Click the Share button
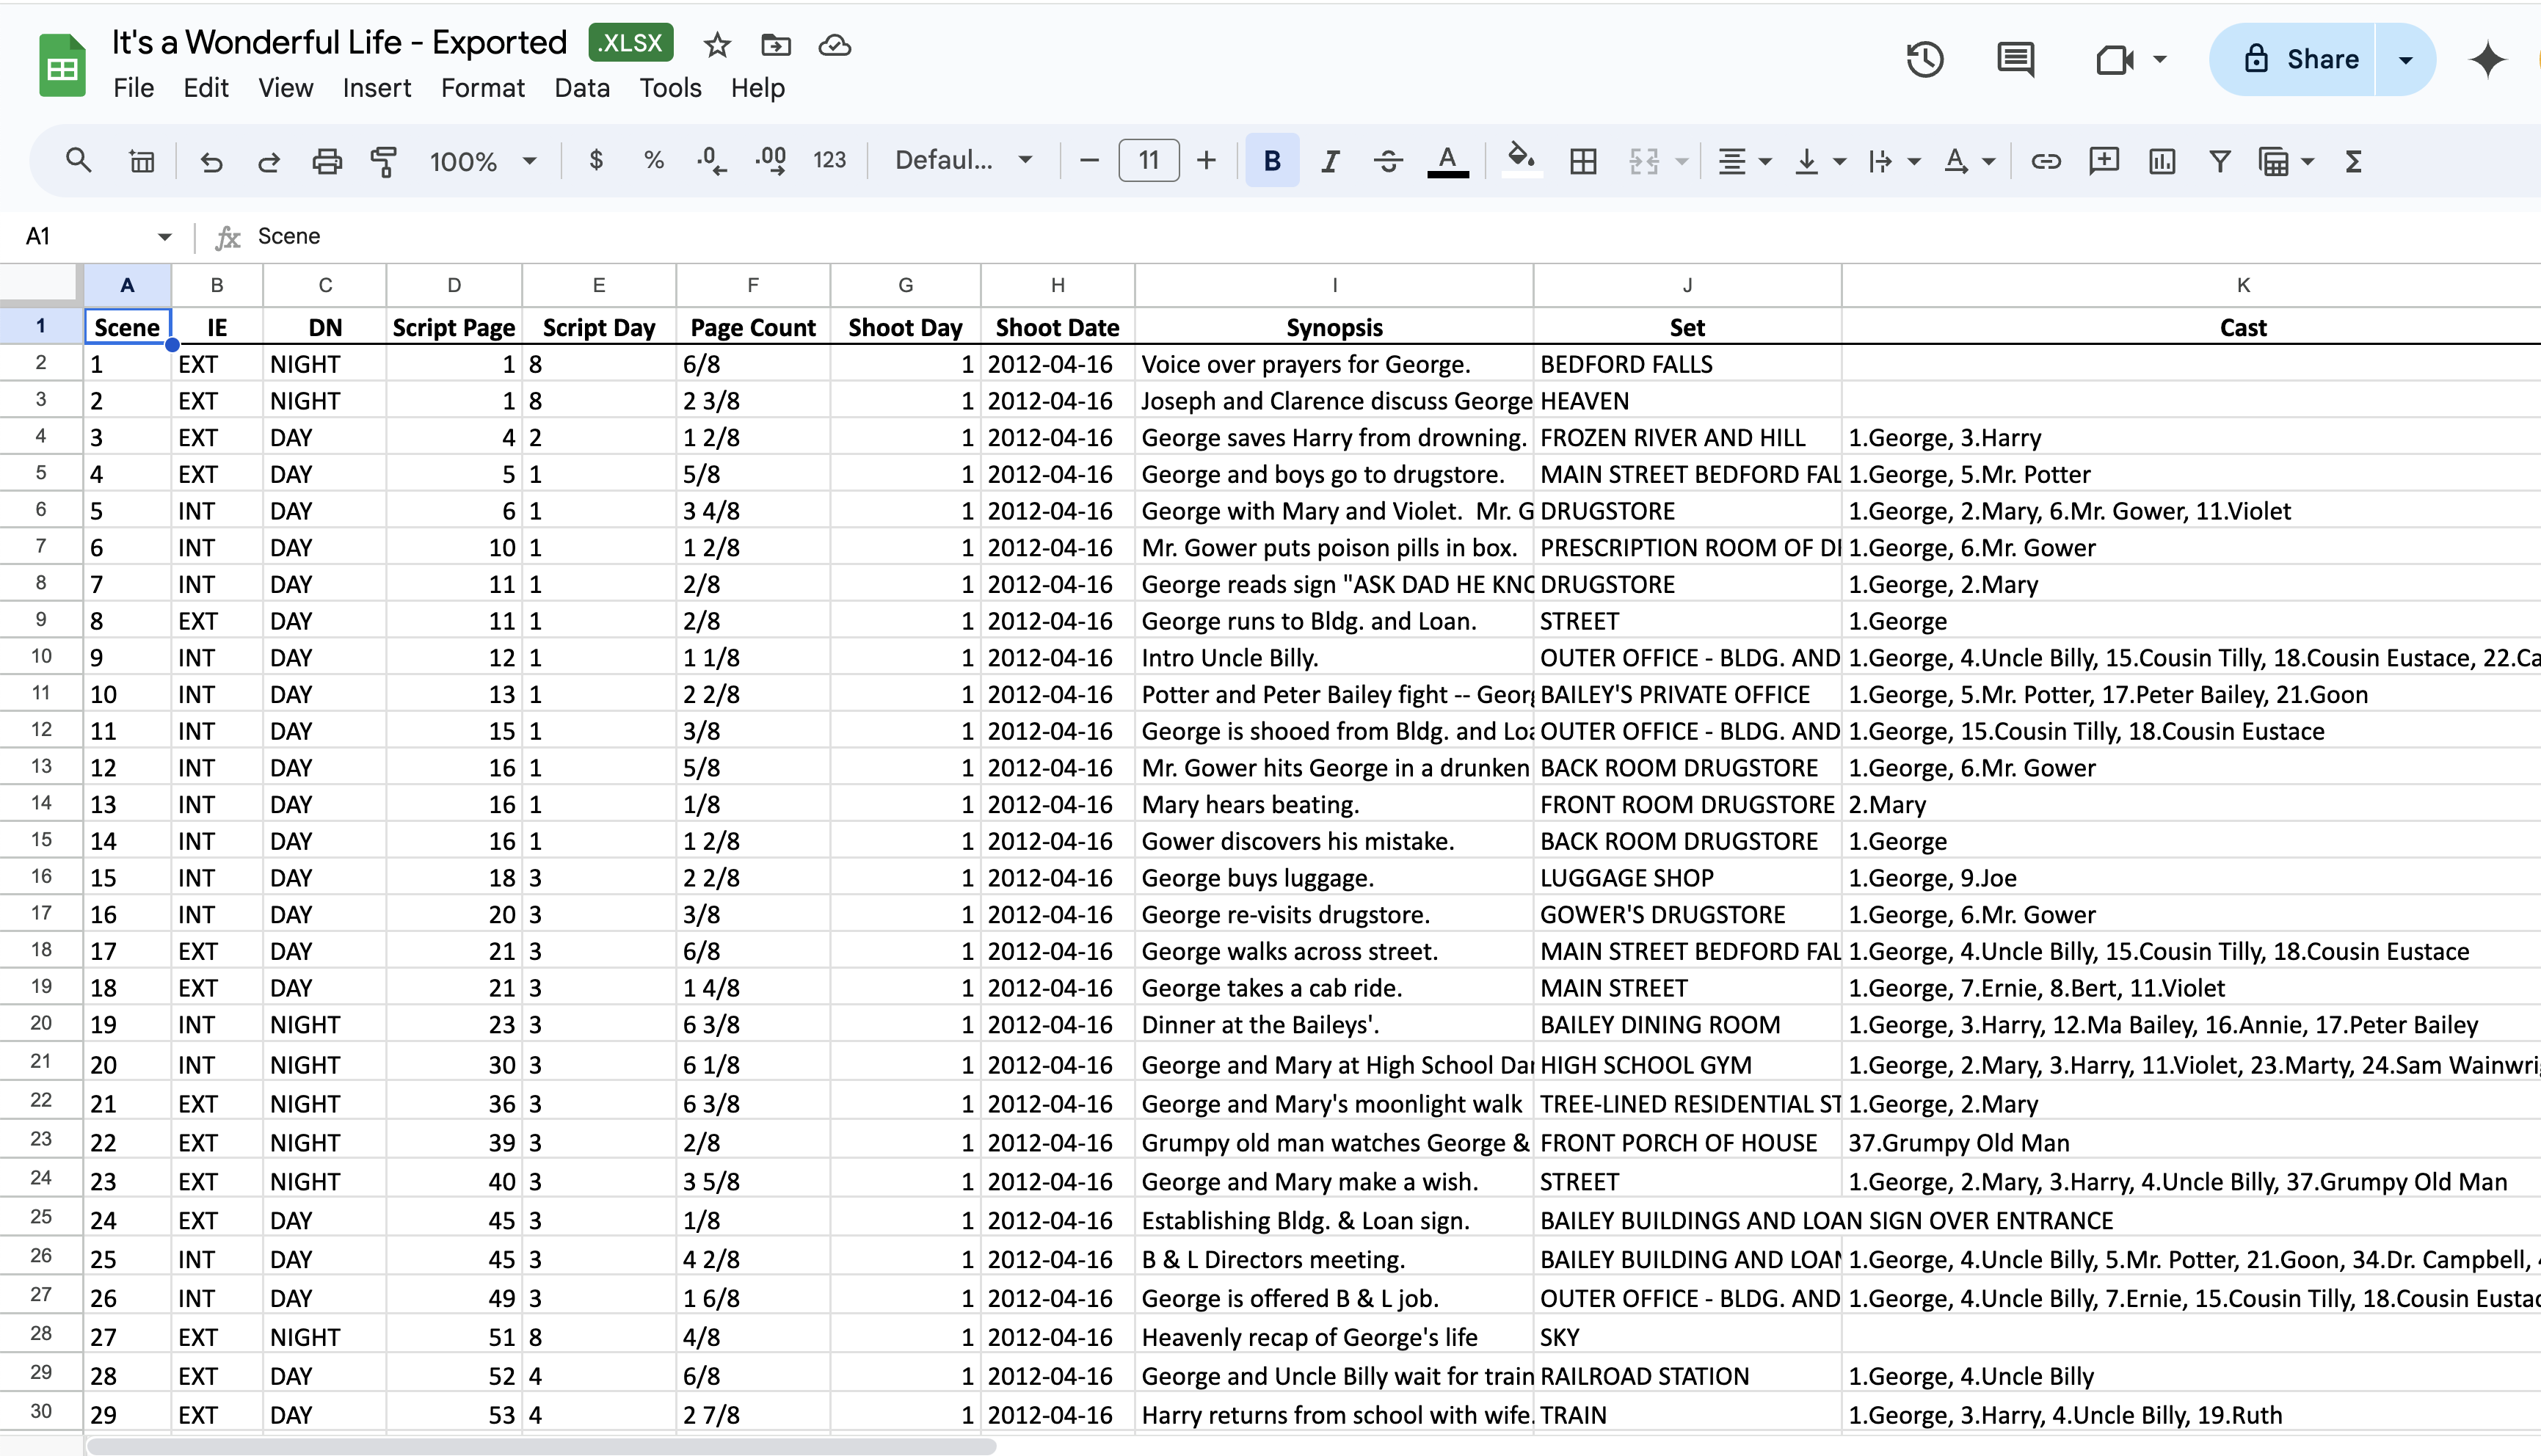The image size is (2541, 1456). click(2293, 59)
